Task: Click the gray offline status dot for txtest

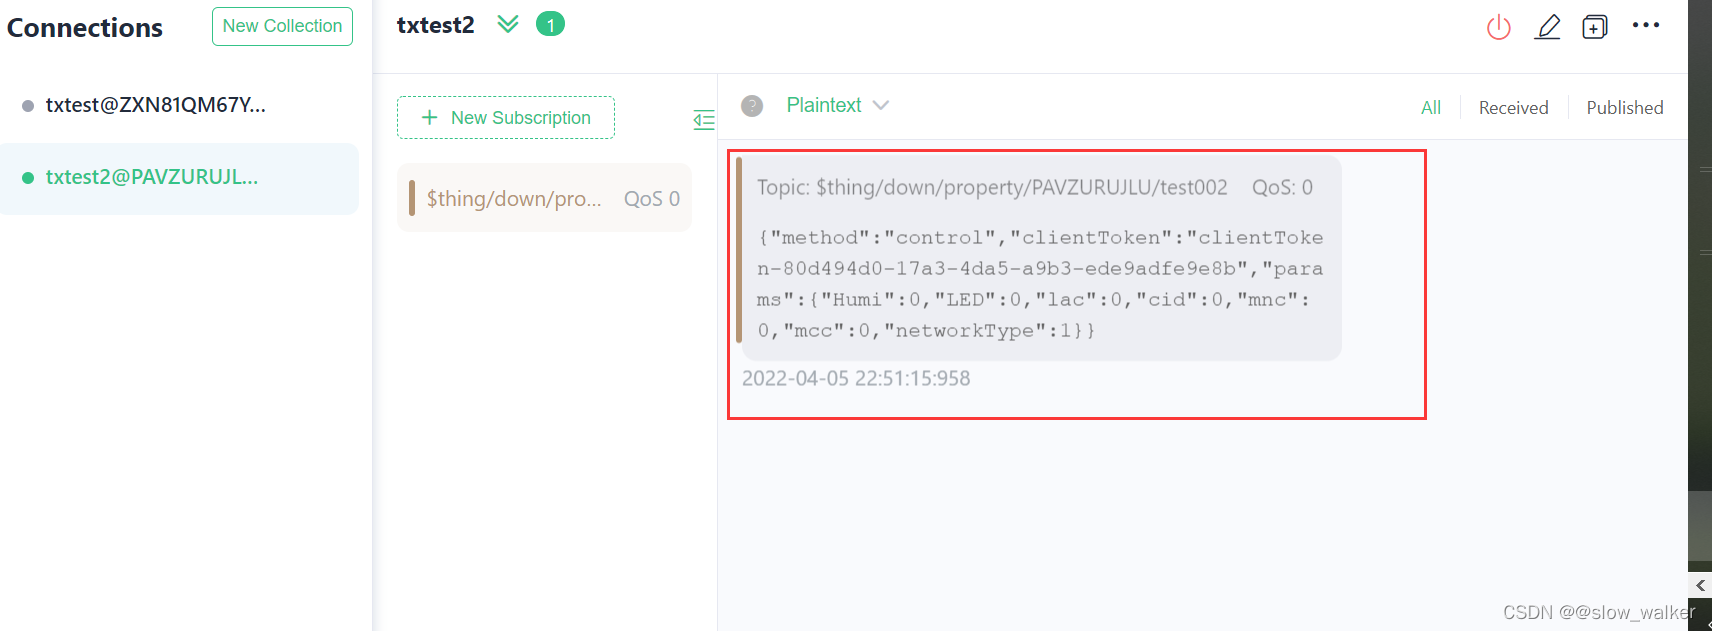Action: coord(28,106)
